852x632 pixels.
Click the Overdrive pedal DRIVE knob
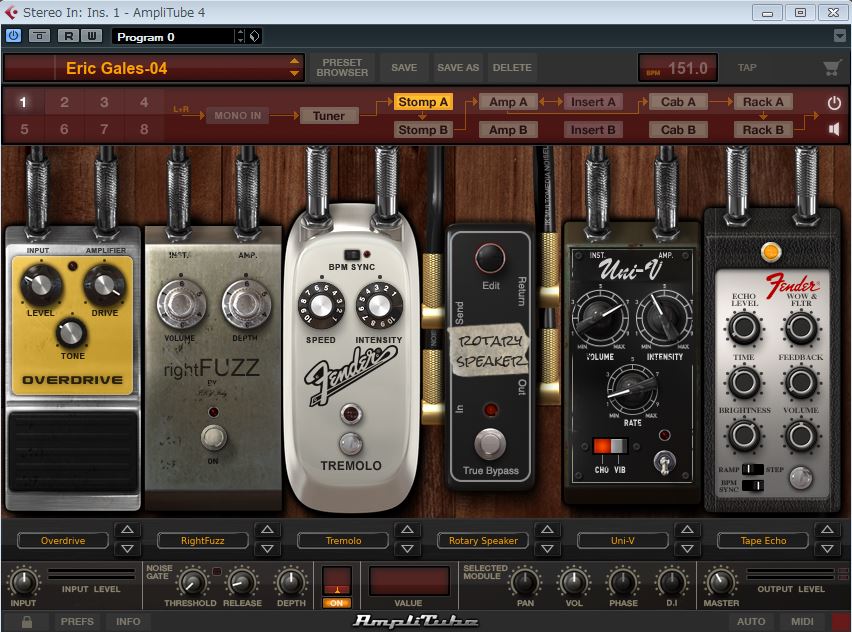(x=102, y=285)
